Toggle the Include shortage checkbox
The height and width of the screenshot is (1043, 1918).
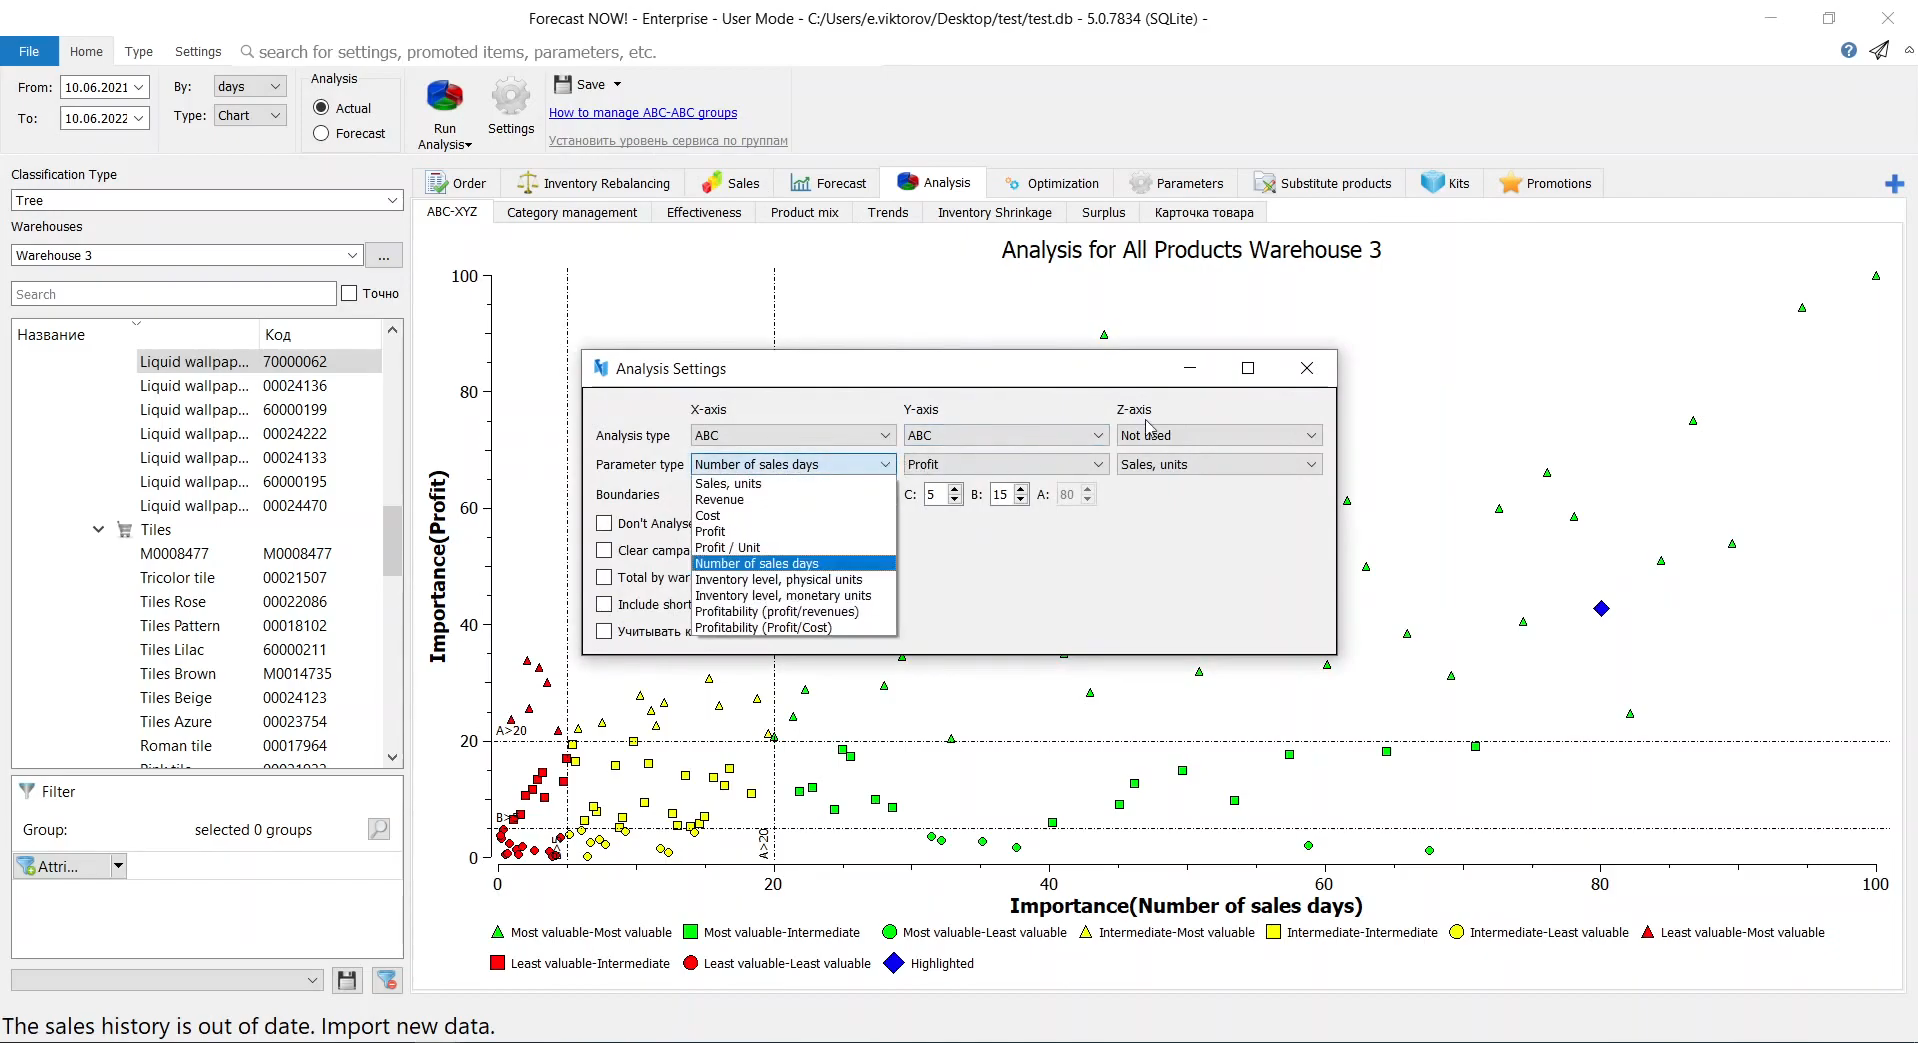click(604, 604)
